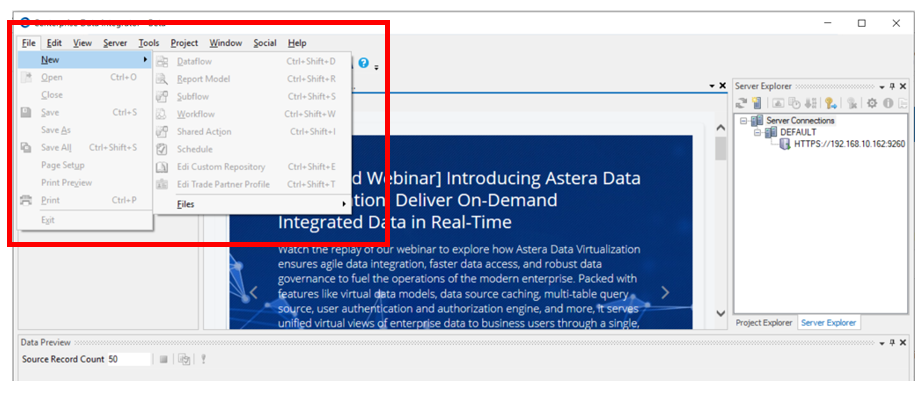Click the Source Record Count field
This screenshot has width=922, height=400.
click(x=129, y=359)
